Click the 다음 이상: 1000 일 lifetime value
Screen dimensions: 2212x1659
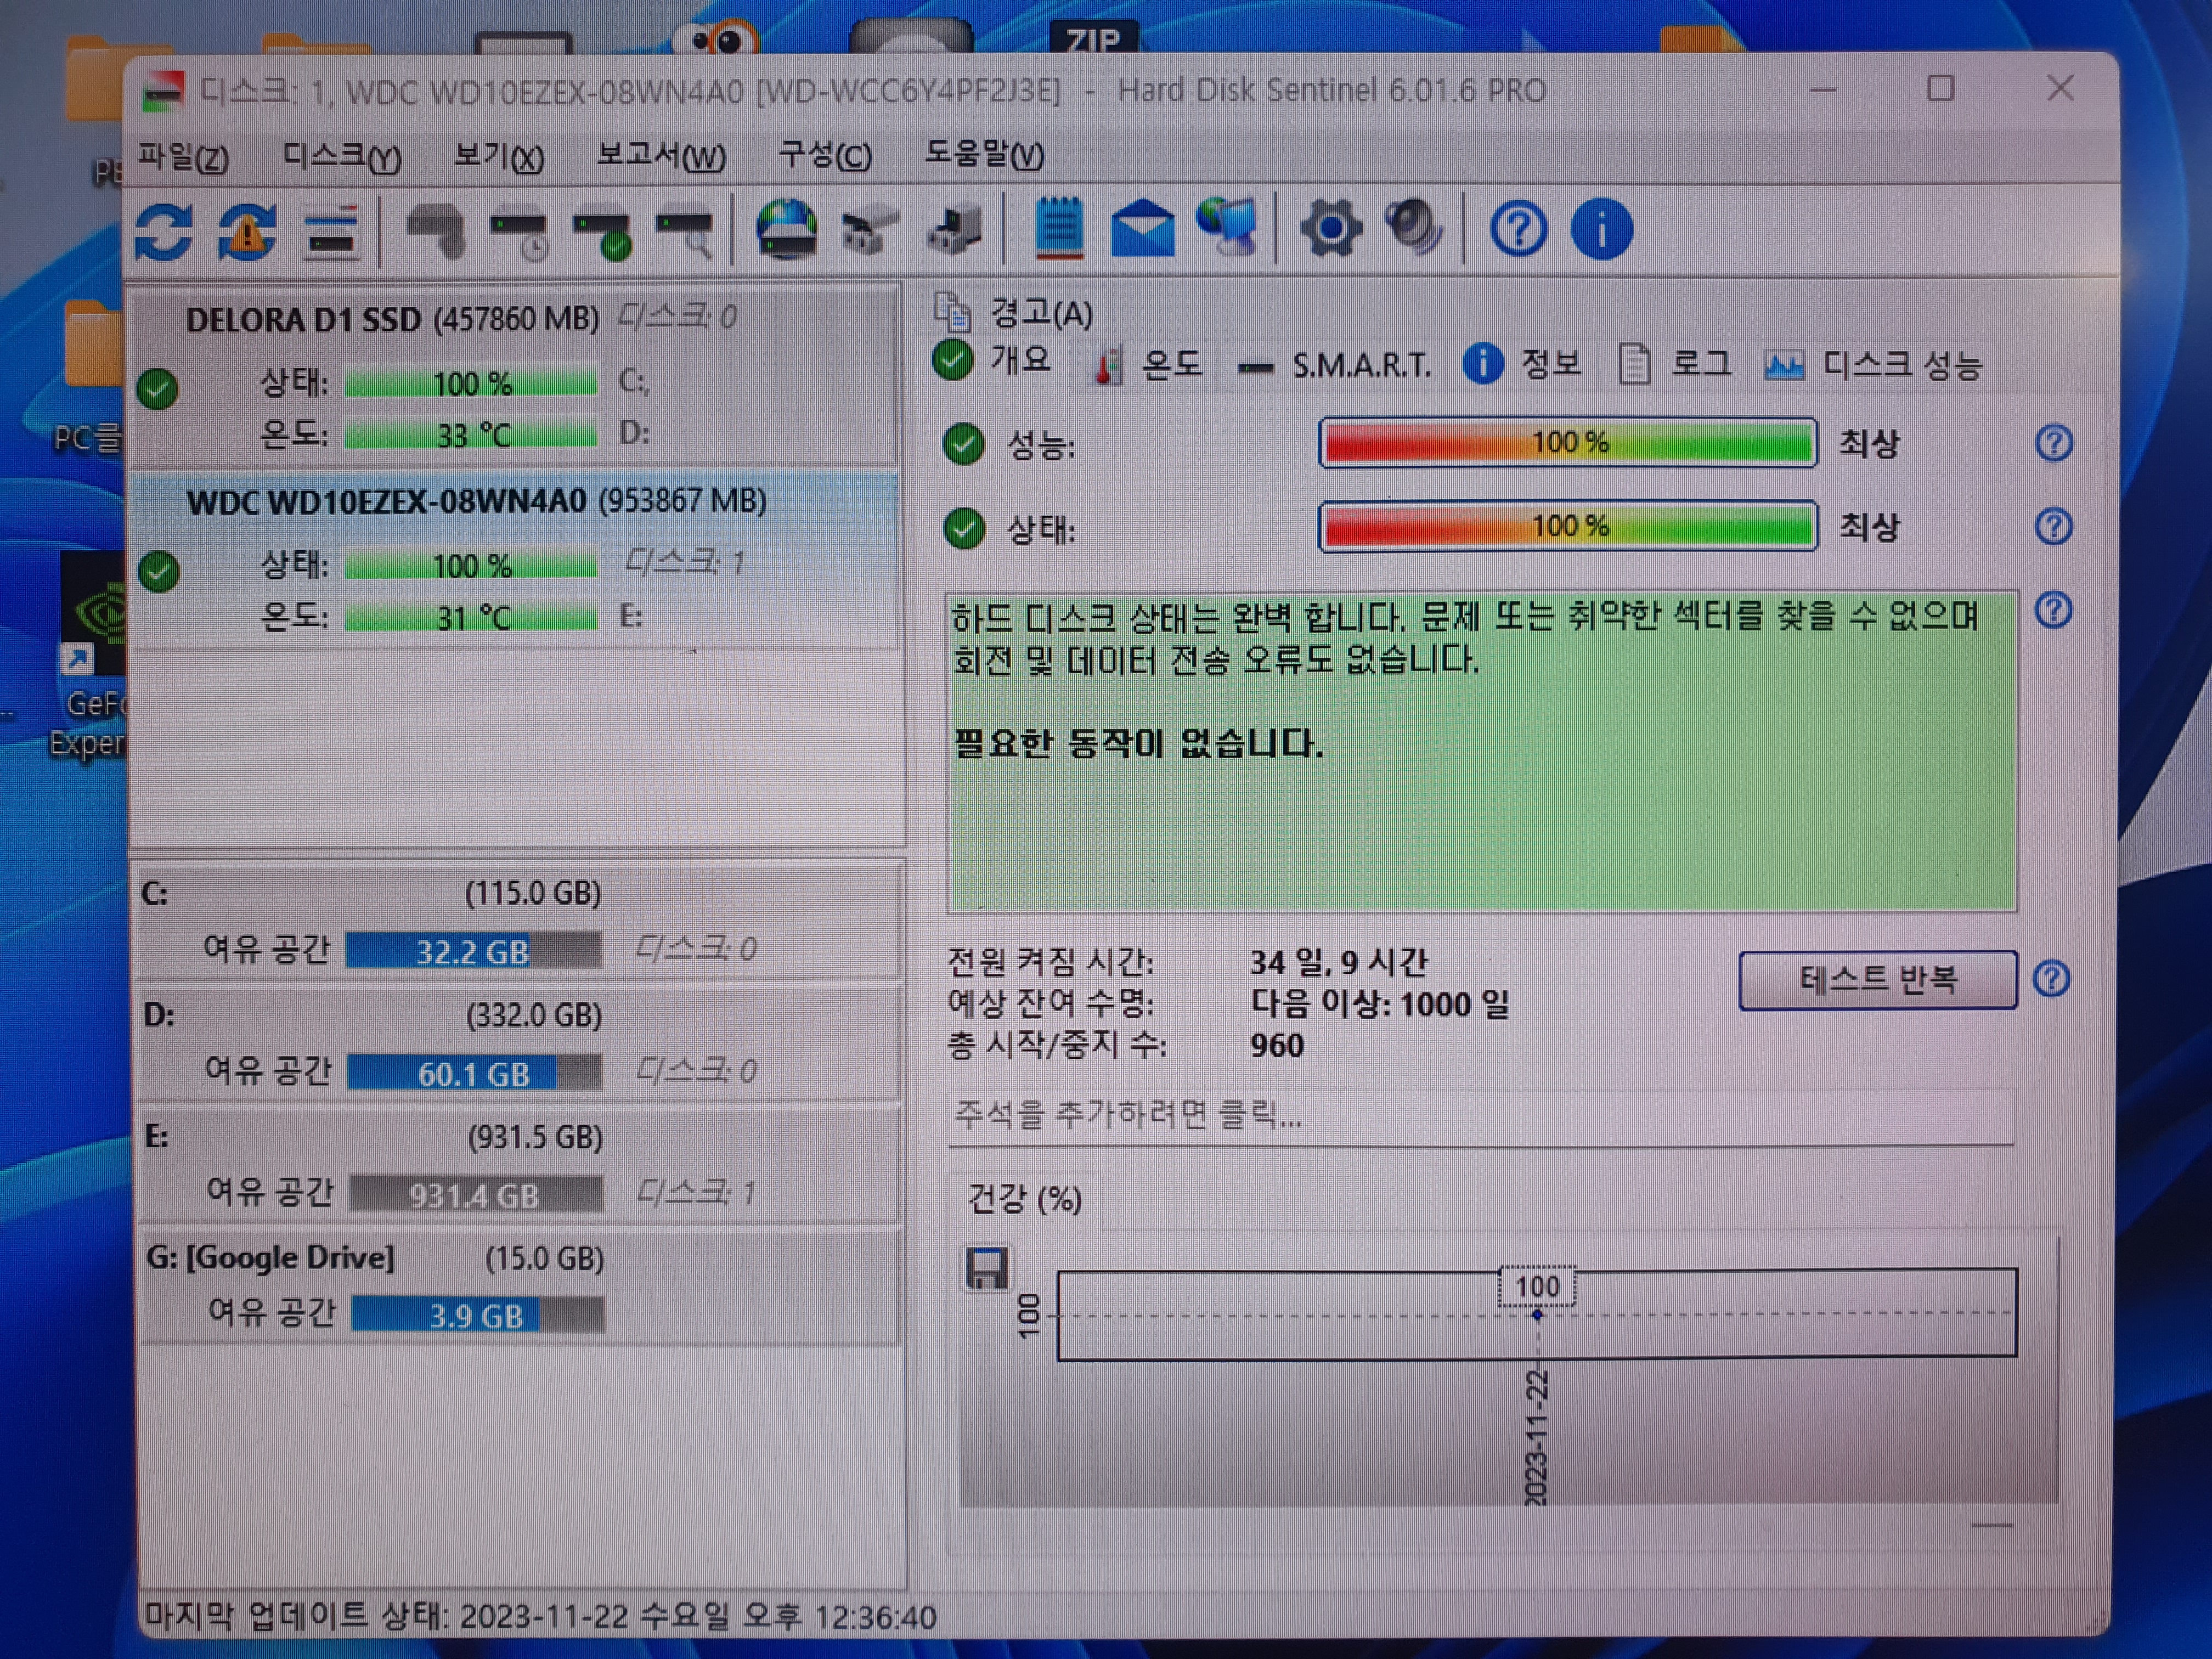coord(1380,1004)
